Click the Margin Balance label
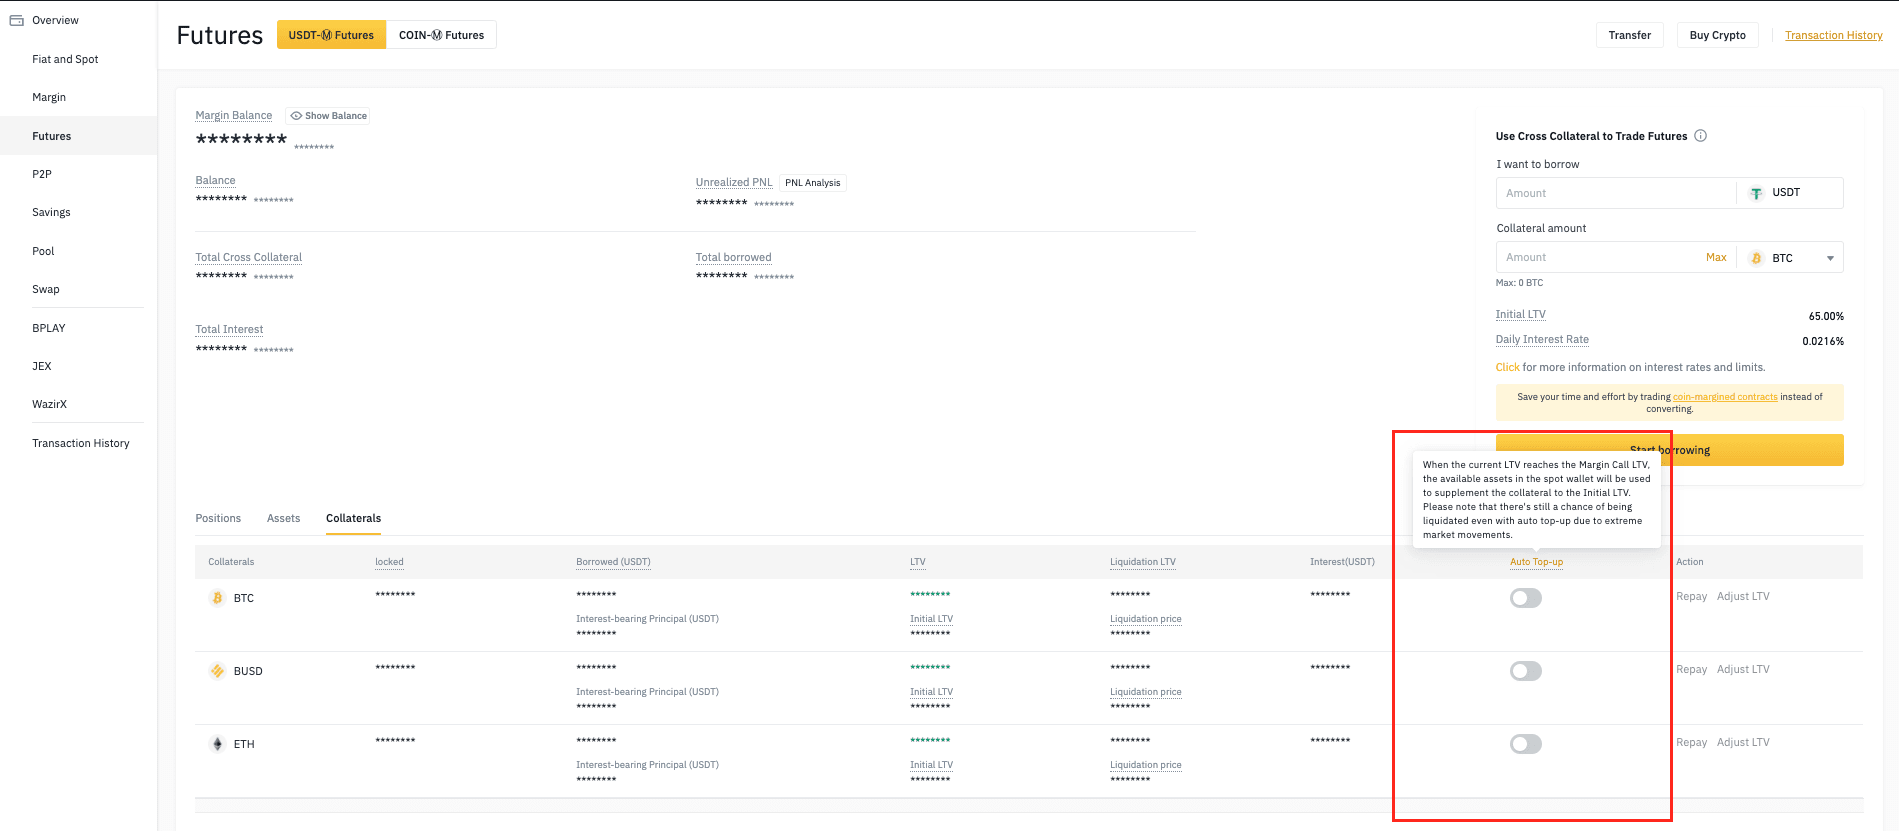The width and height of the screenshot is (1899, 831). click(233, 115)
